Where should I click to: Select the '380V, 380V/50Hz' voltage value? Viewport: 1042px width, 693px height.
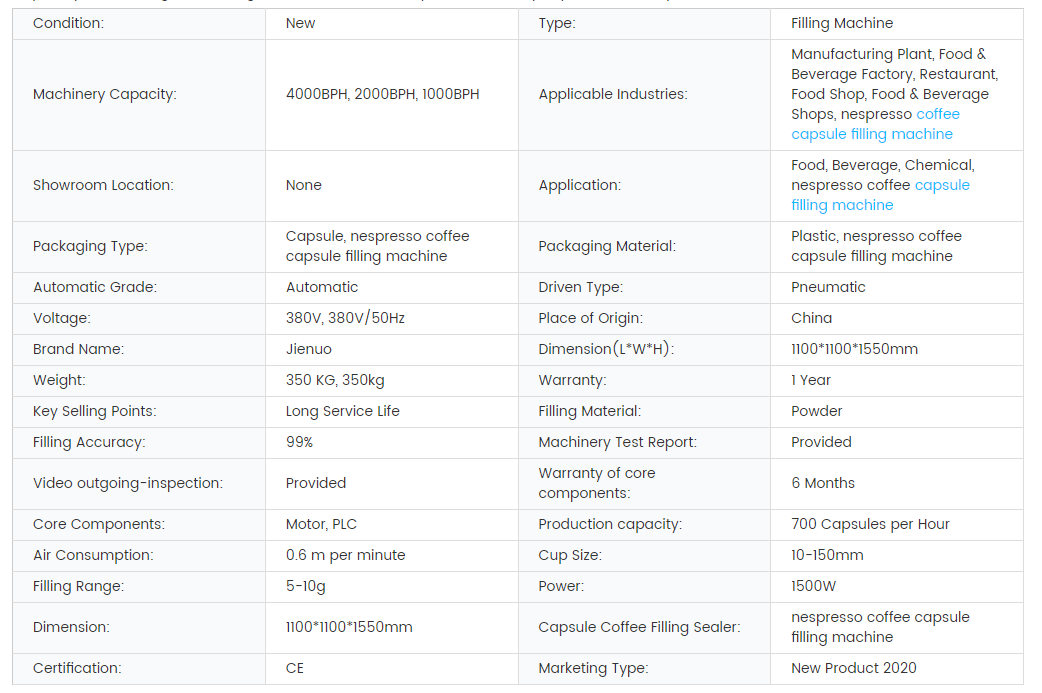coord(345,318)
